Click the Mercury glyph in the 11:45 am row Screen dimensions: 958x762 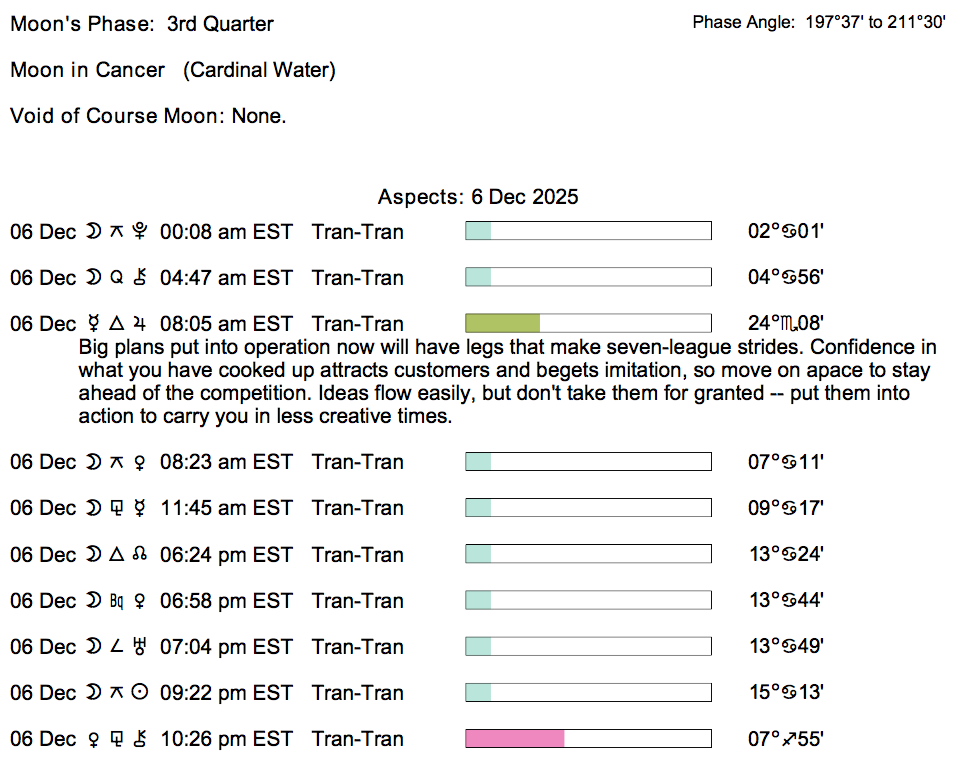click(141, 508)
